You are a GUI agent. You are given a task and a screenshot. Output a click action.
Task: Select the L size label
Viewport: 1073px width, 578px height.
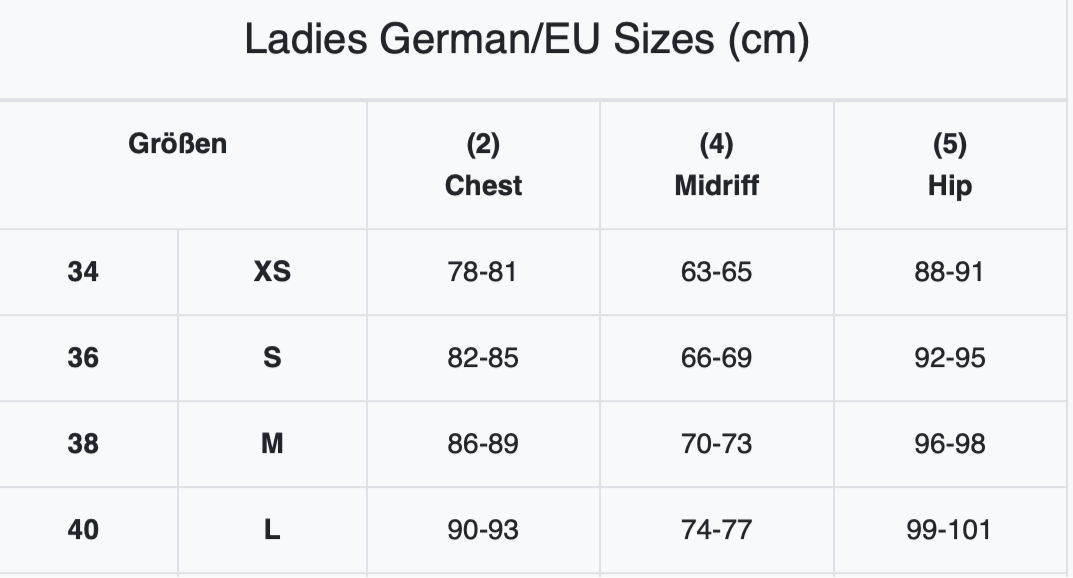[x=272, y=530]
